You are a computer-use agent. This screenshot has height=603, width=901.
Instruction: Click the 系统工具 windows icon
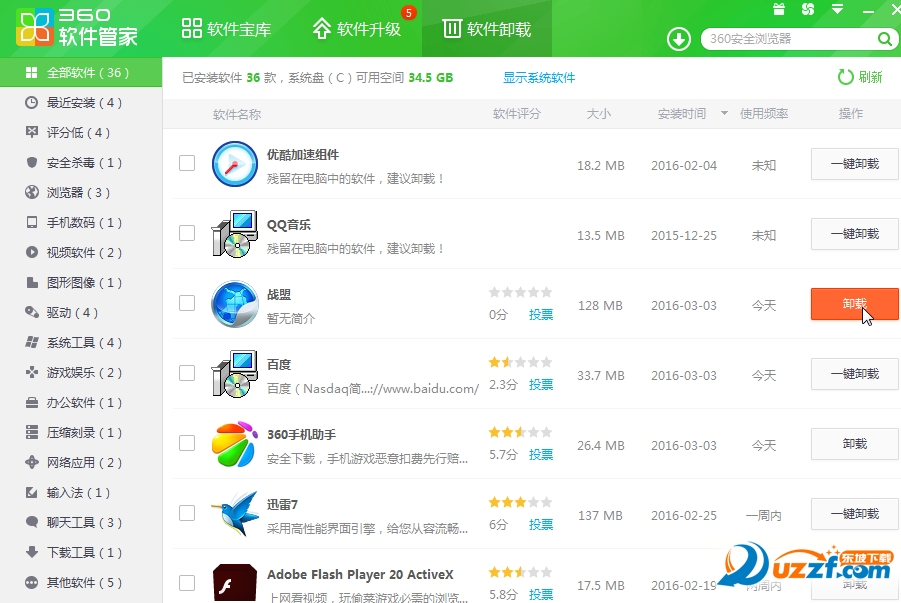[32, 343]
